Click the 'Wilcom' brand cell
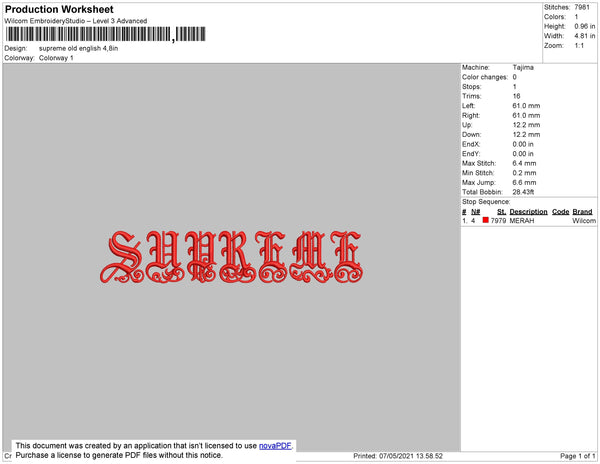The height and width of the screenshot is (464, 600). (584, 221)
